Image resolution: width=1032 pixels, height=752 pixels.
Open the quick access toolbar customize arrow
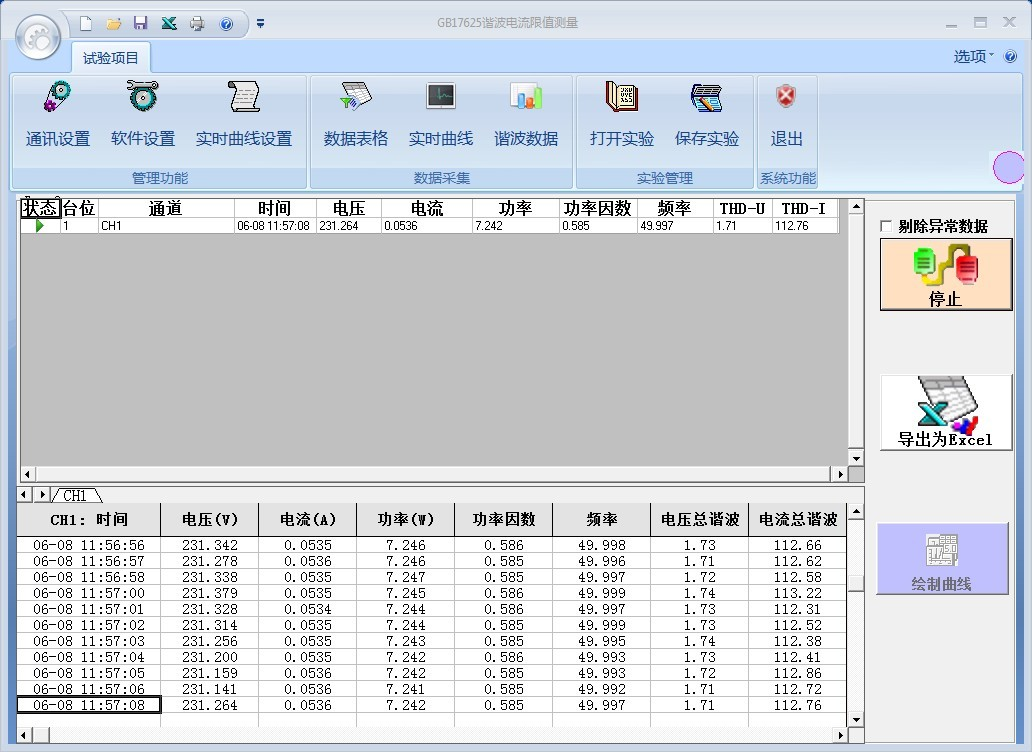[261, 23]
